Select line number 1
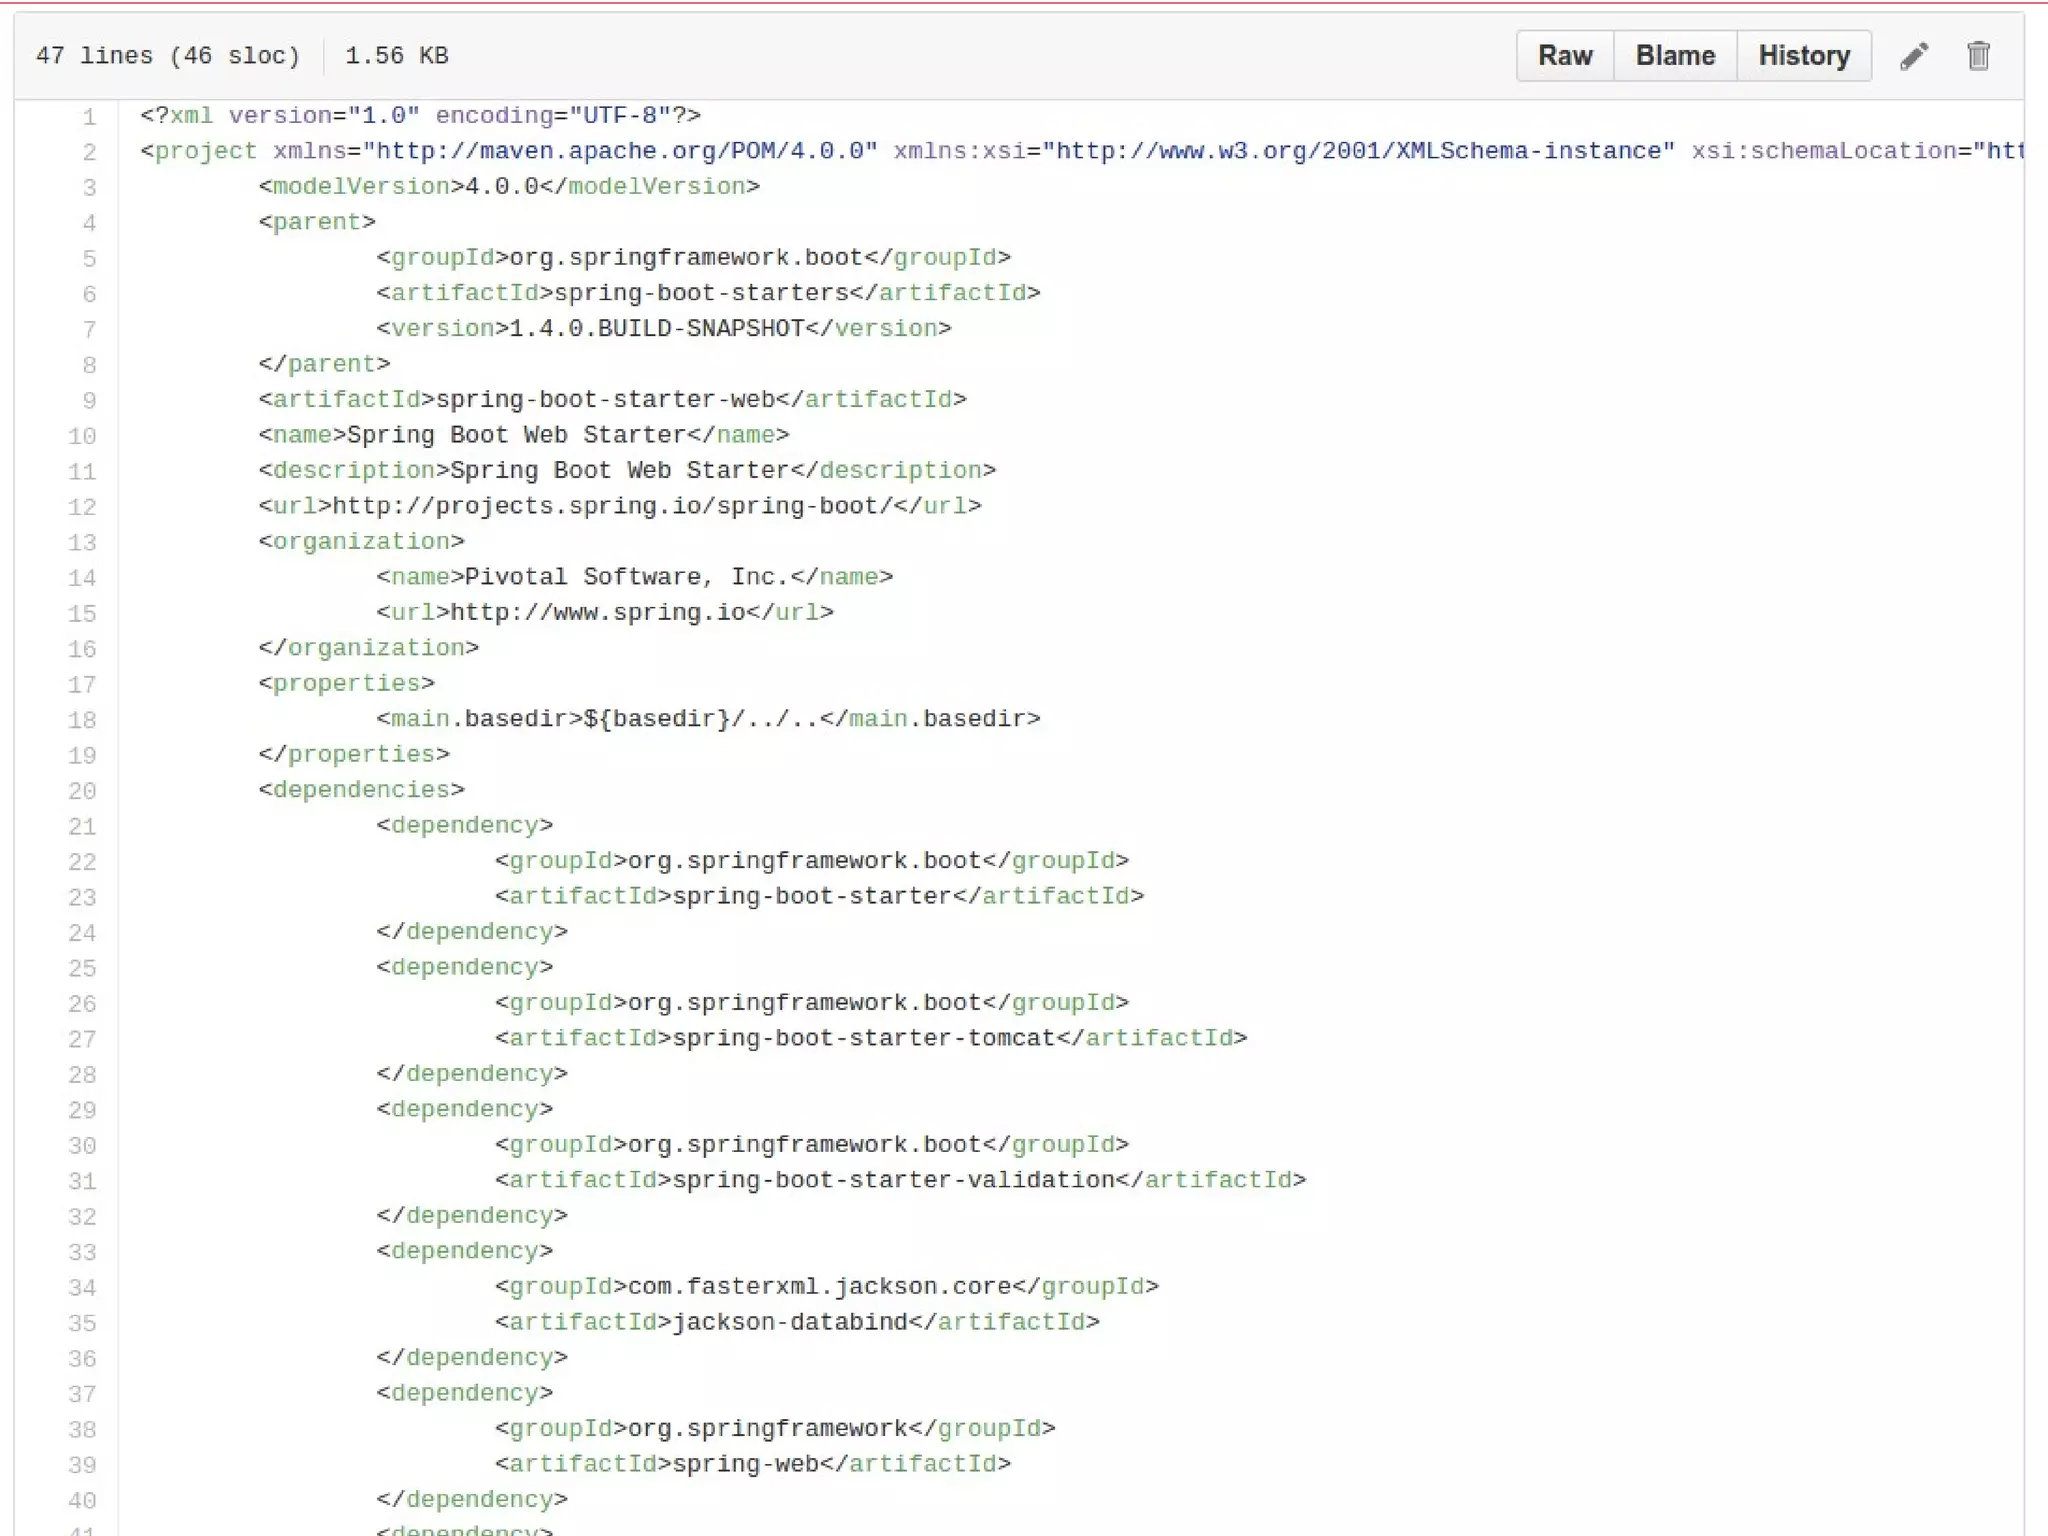Viewport: 2048px width, 1536px height. point(89,117)
